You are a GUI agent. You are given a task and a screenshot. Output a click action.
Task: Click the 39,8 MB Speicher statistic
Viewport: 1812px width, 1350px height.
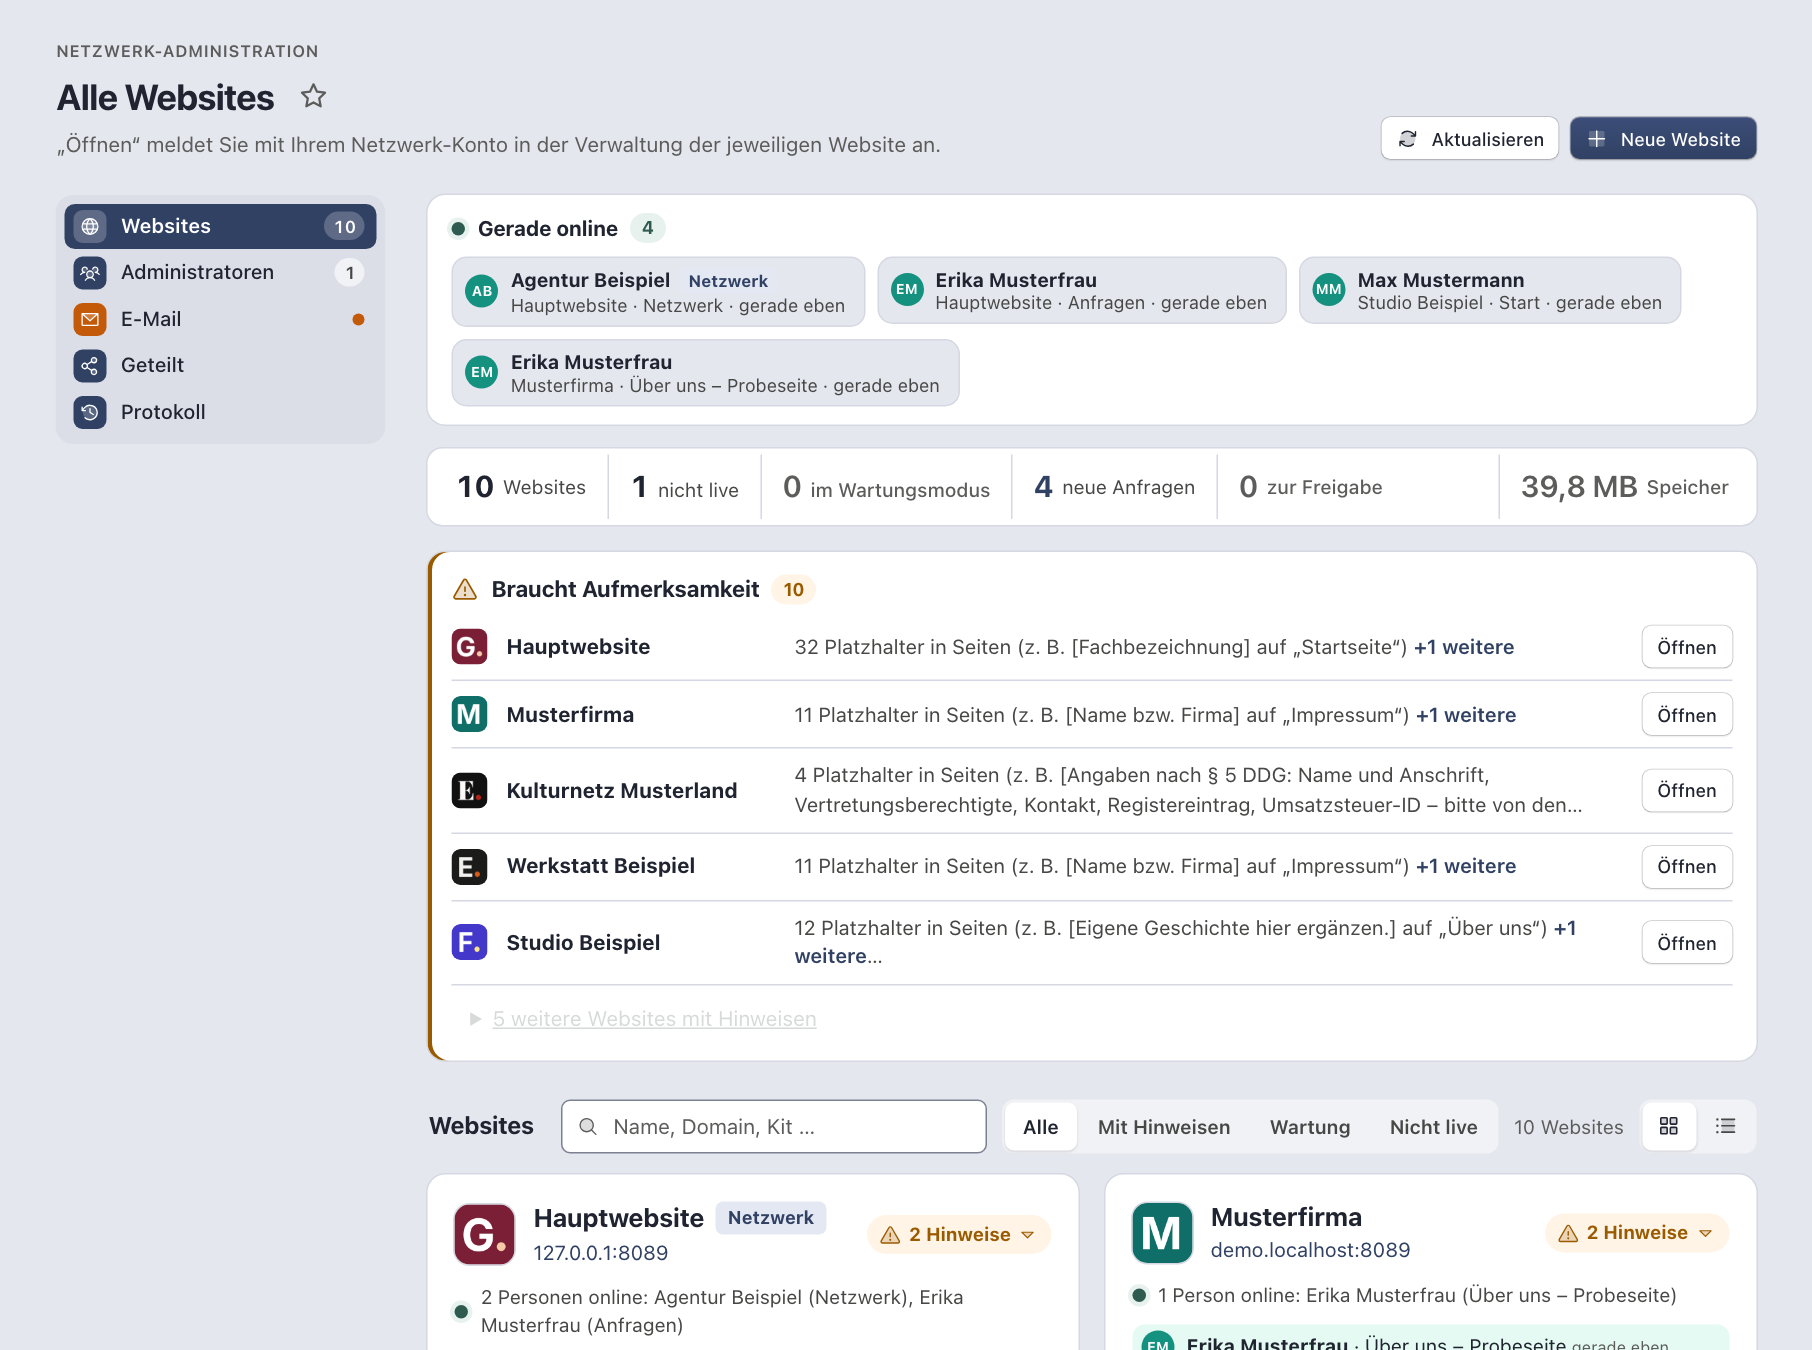click(1624, 487)
